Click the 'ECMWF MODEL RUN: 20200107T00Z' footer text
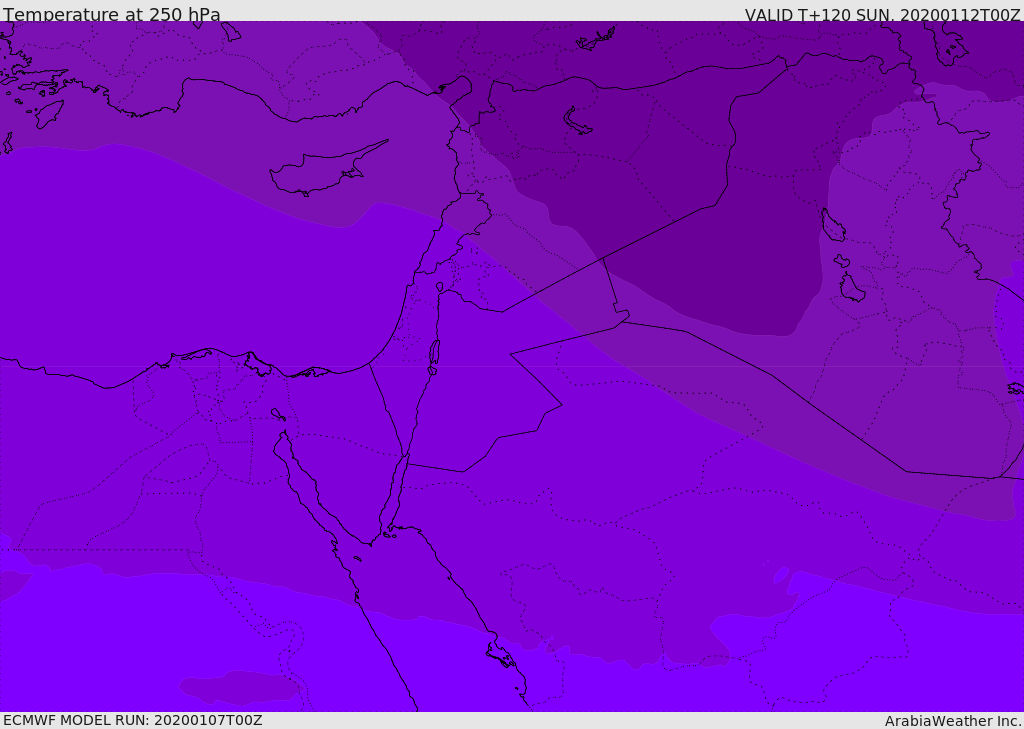Screen dimensions: 1024x729 133,720
